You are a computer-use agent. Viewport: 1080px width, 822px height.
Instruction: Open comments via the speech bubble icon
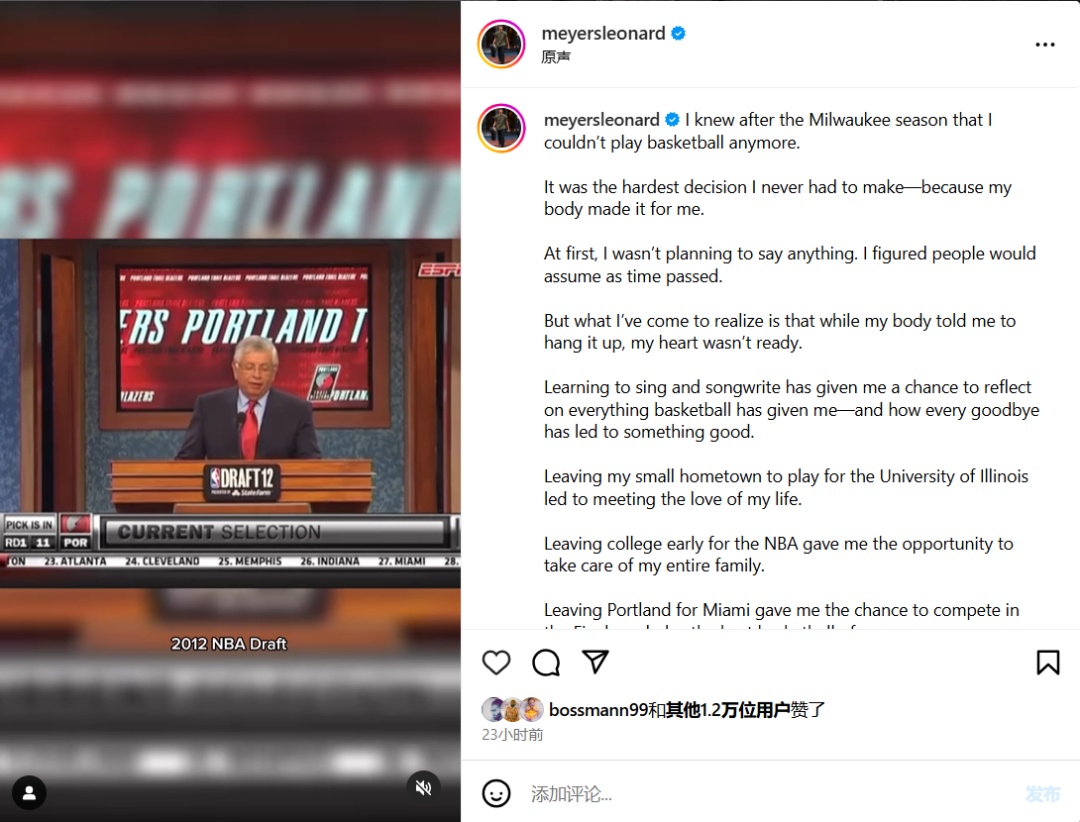point(546,662)
